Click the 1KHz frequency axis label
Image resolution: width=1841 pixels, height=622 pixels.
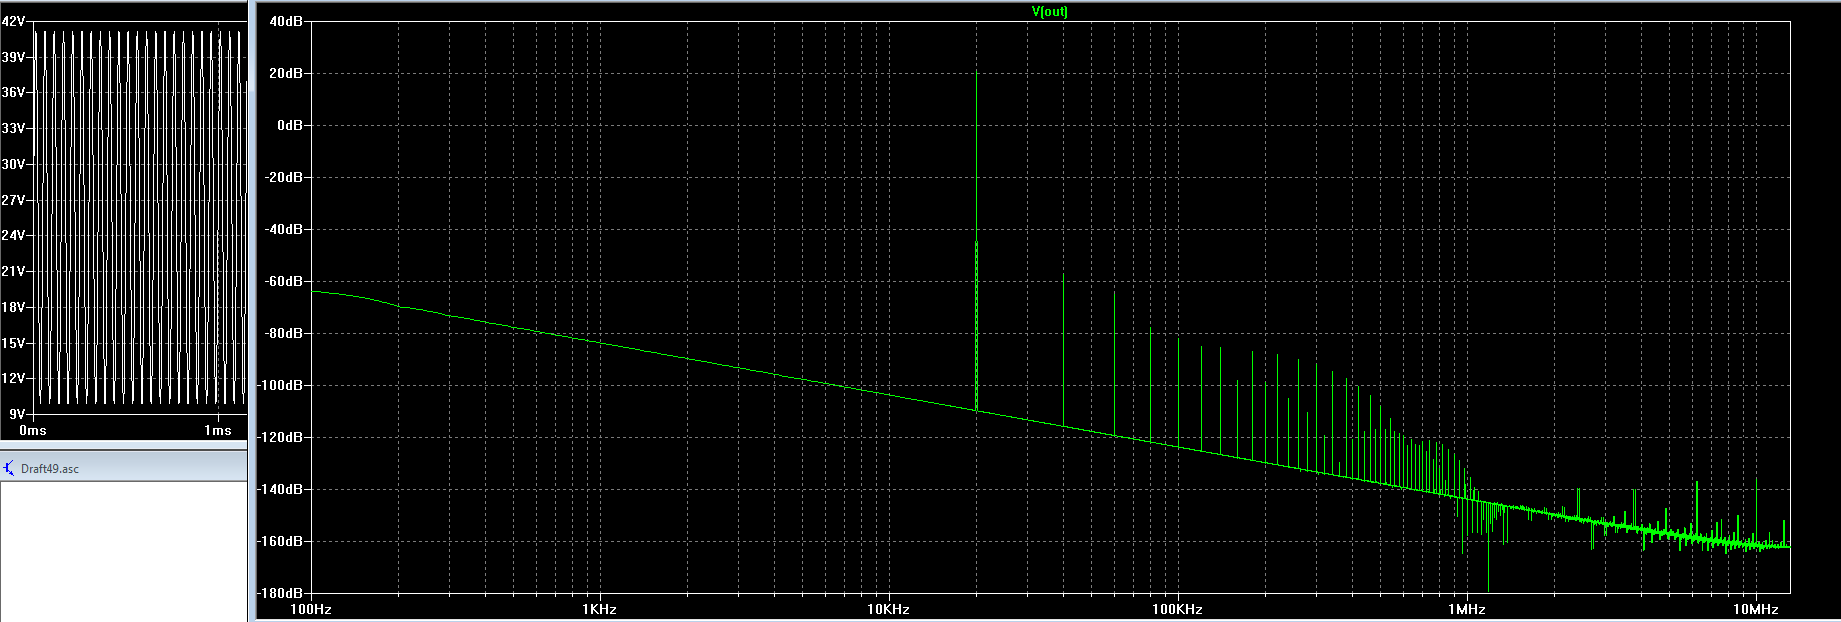[x=599, y=609]
